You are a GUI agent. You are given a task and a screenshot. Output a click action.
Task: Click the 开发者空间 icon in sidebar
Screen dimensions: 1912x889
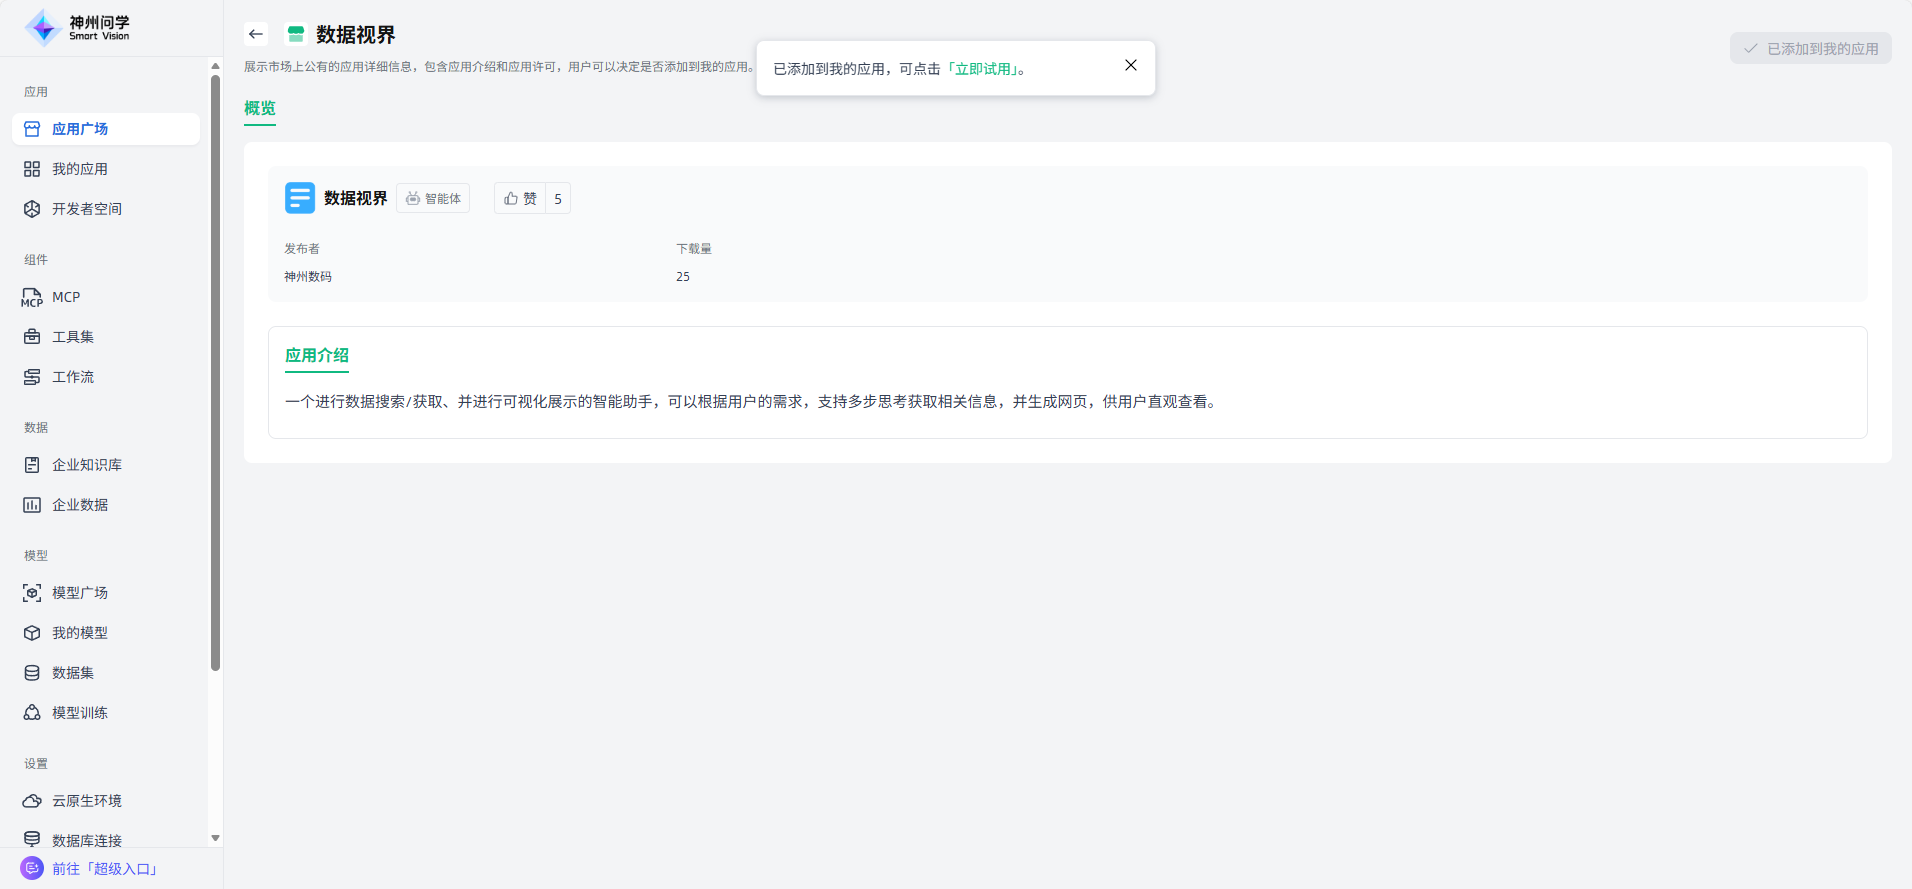click(32, 209)
